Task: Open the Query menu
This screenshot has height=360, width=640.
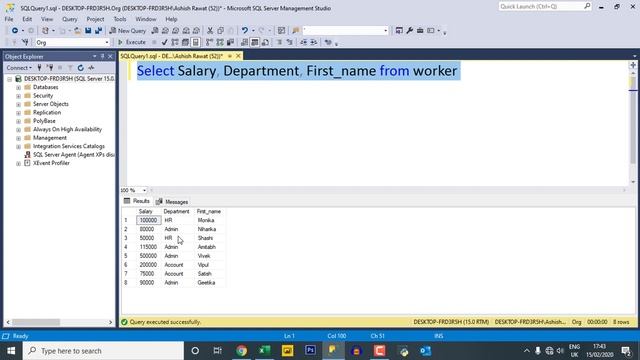Action: (69, 19)
